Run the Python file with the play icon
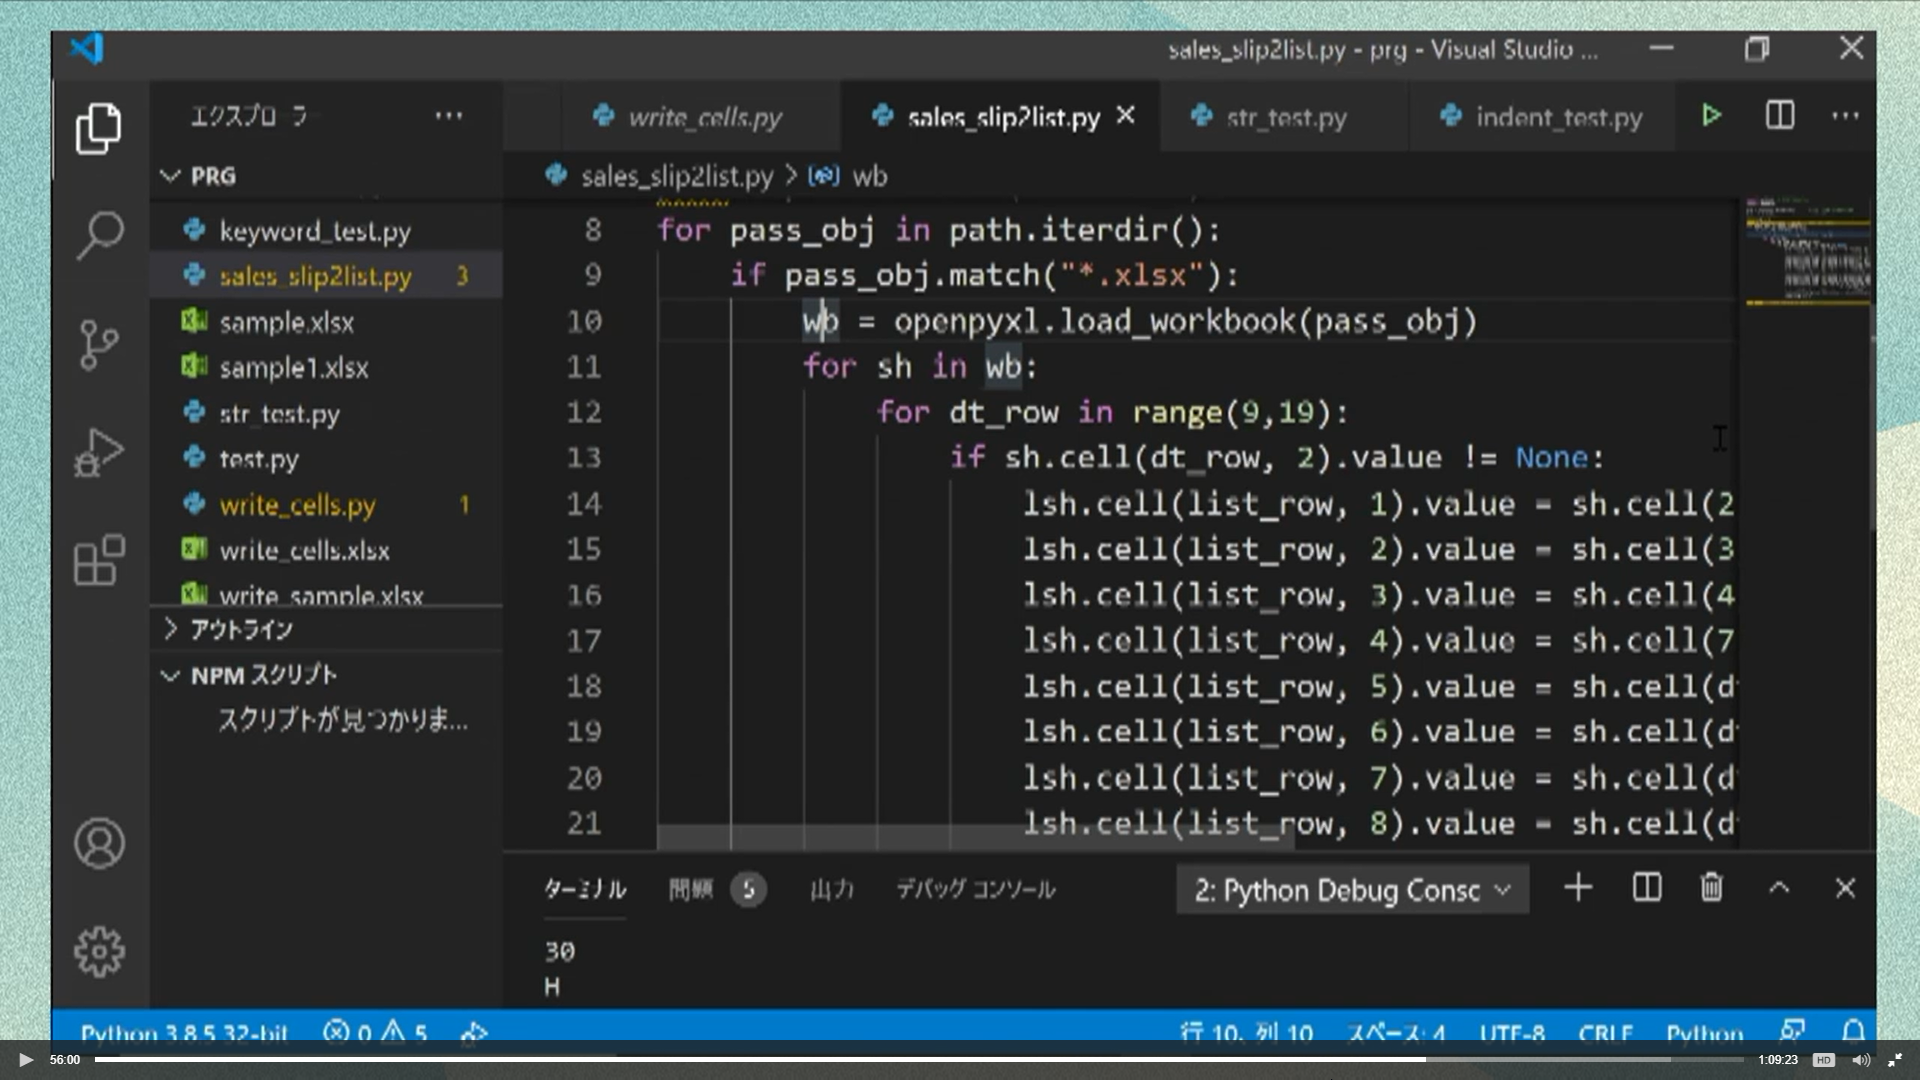Image resolution: width=1920 pixels, height=1080 pixels. [x=1711, y=116]
